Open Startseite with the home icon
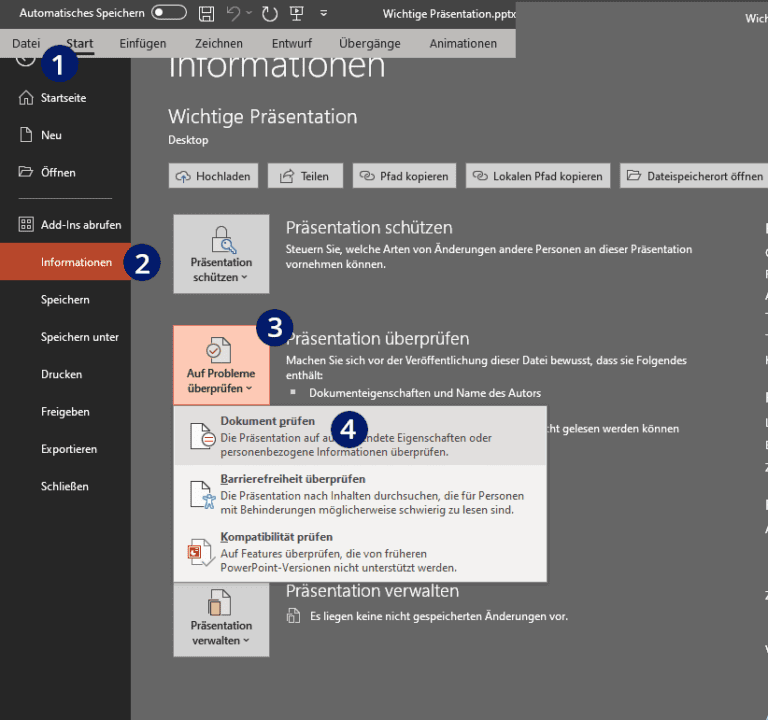768x720 pixels. click(26, 98)
